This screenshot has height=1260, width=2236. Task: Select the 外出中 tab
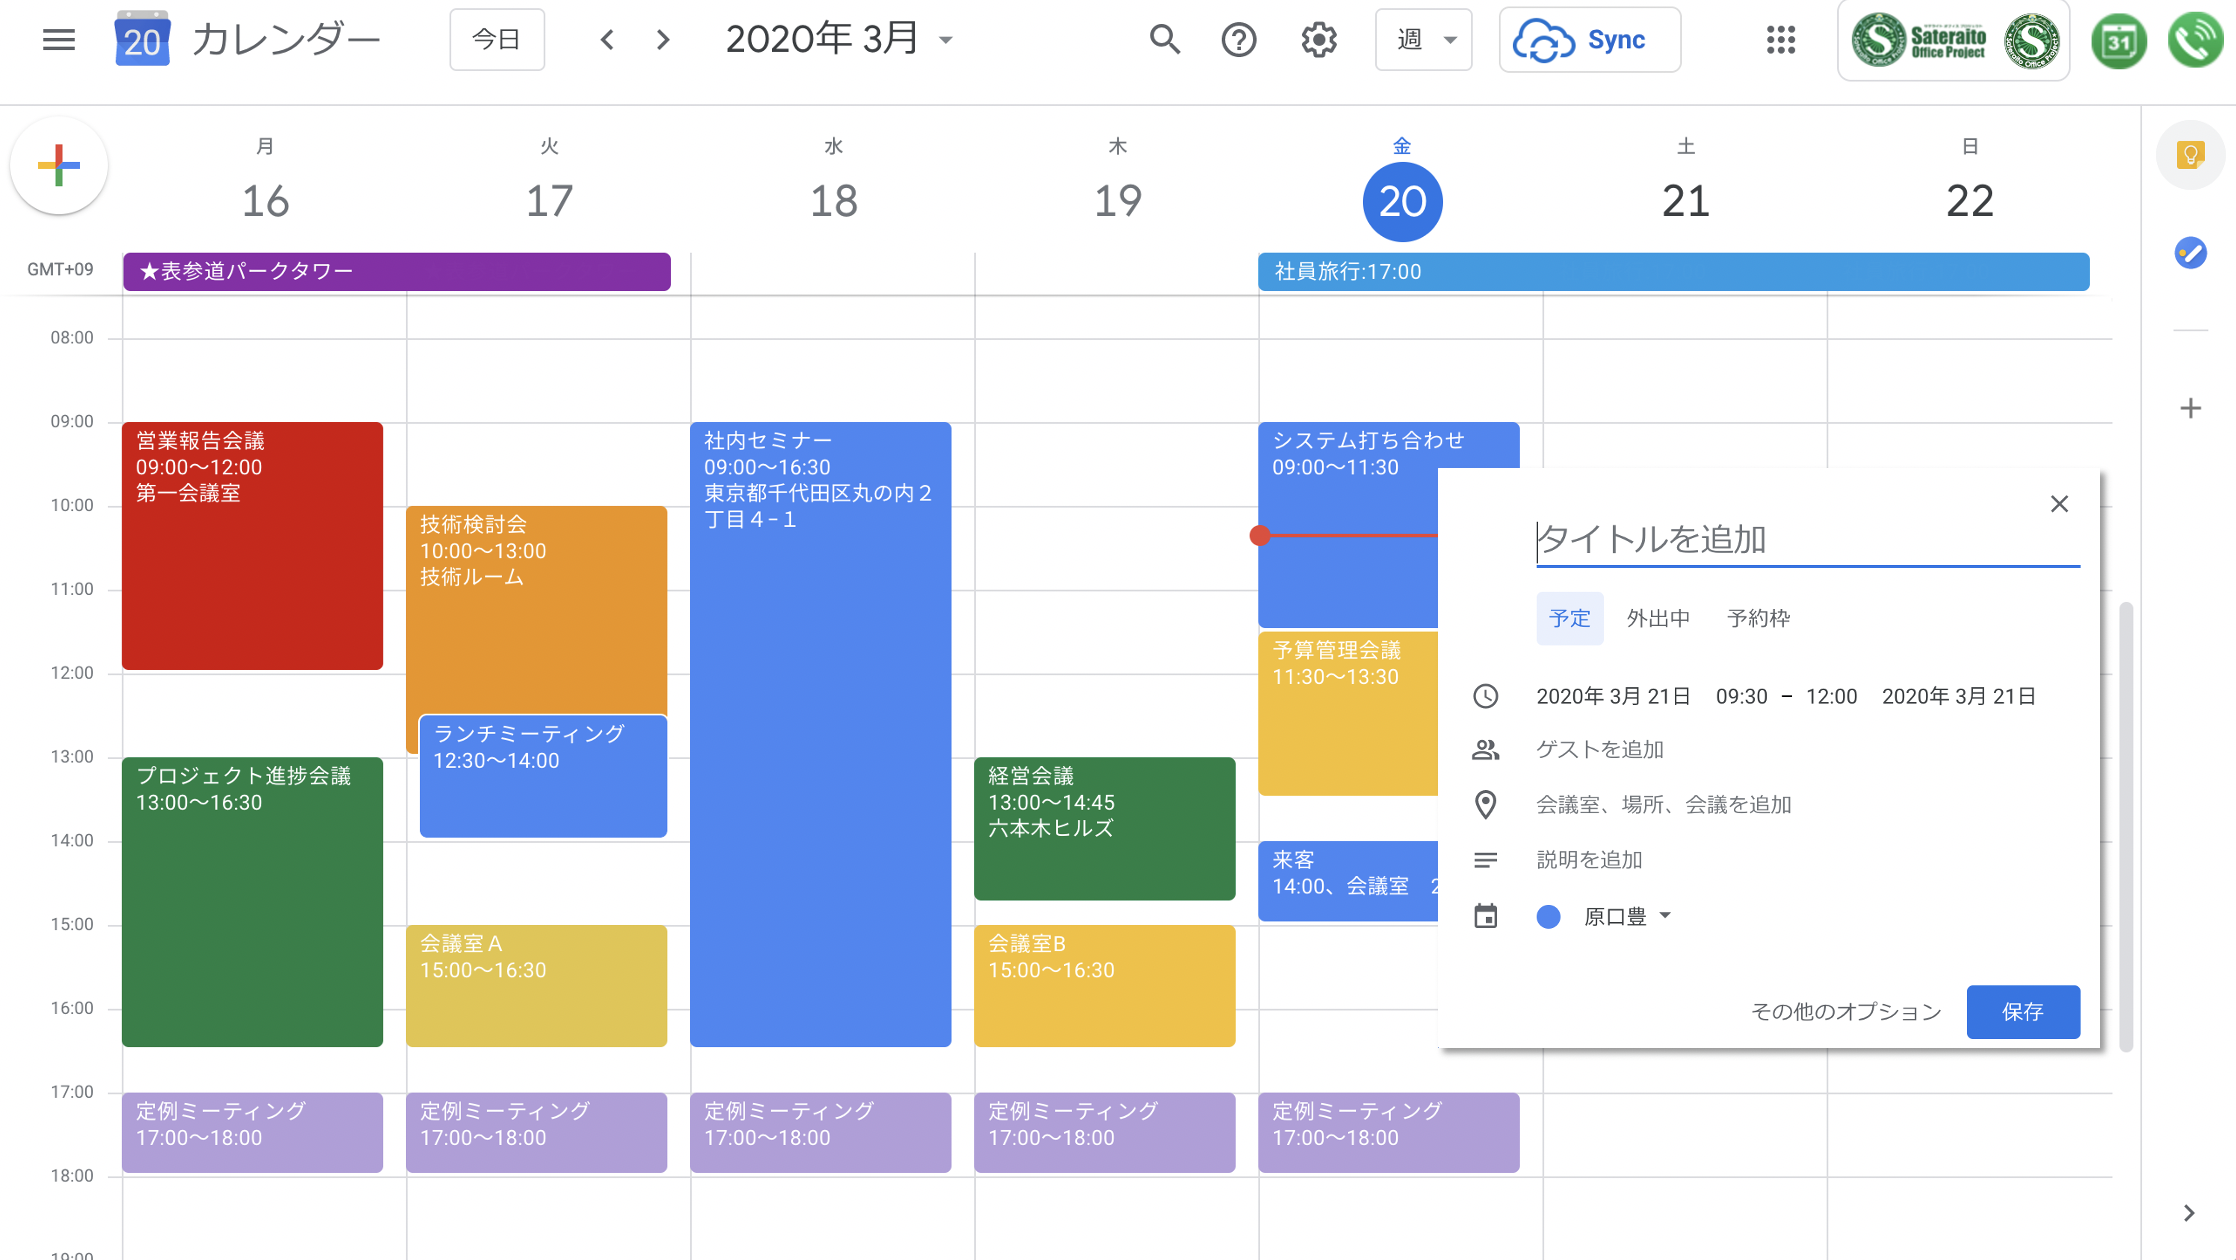coord(1658,618)
